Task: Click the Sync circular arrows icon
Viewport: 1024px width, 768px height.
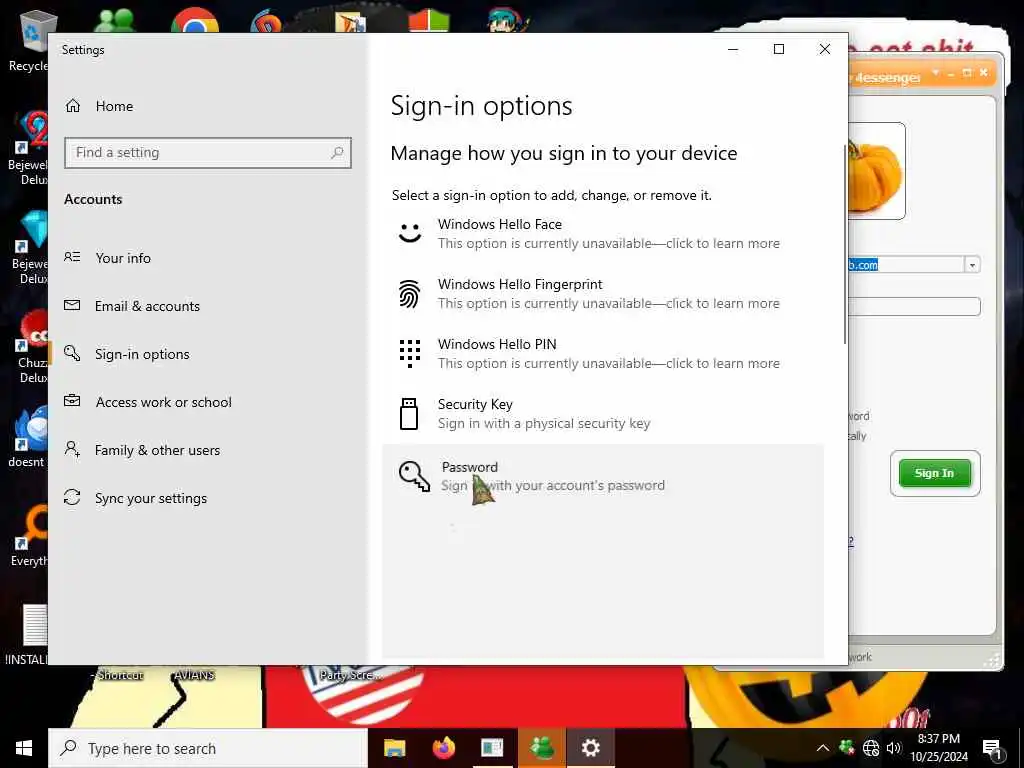Action: coord(72,497)
